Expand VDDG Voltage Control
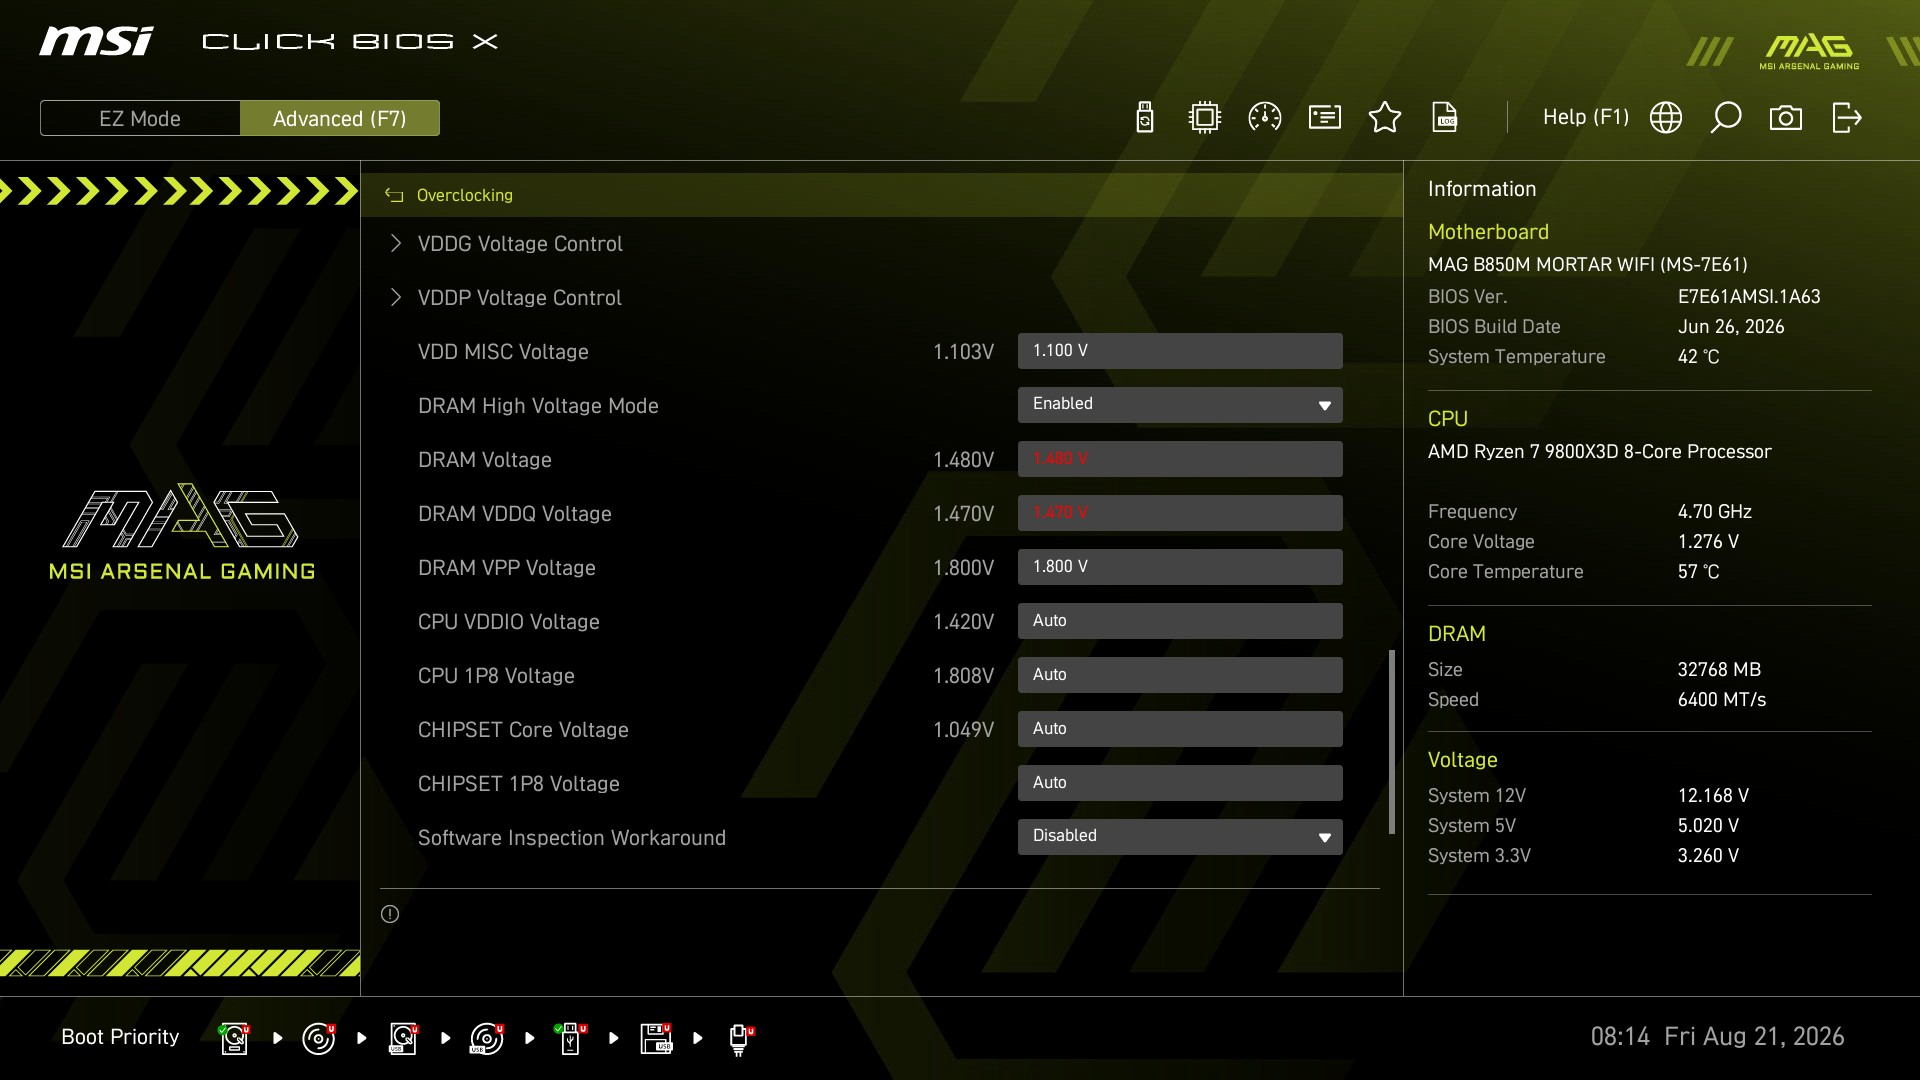Viewport: 1920px width, 1080px height. (x=520, y=244)
